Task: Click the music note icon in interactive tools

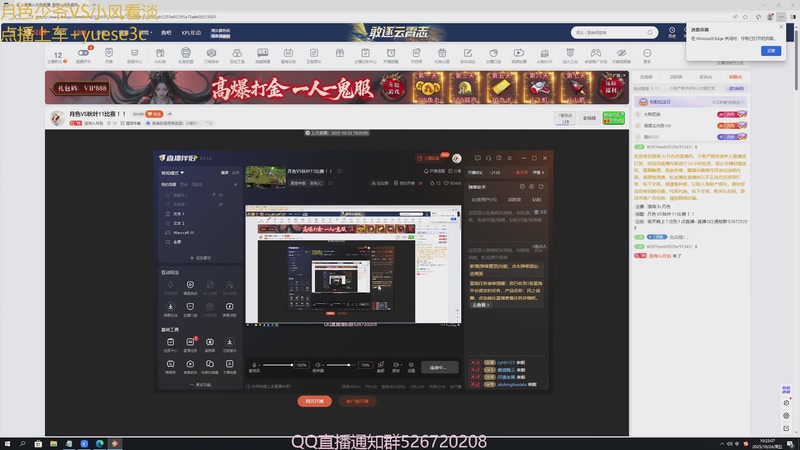Action: pyautogui.click(x=230, y=309)
